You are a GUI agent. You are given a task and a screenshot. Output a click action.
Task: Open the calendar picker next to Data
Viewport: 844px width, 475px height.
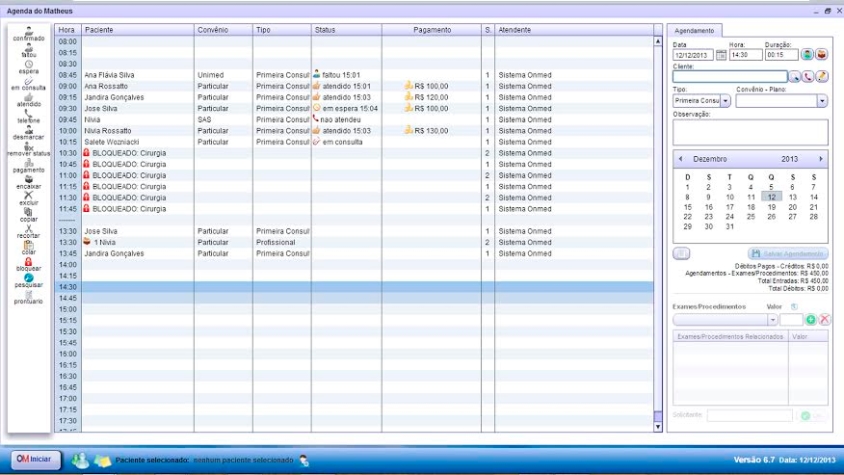tap(721, 55)
